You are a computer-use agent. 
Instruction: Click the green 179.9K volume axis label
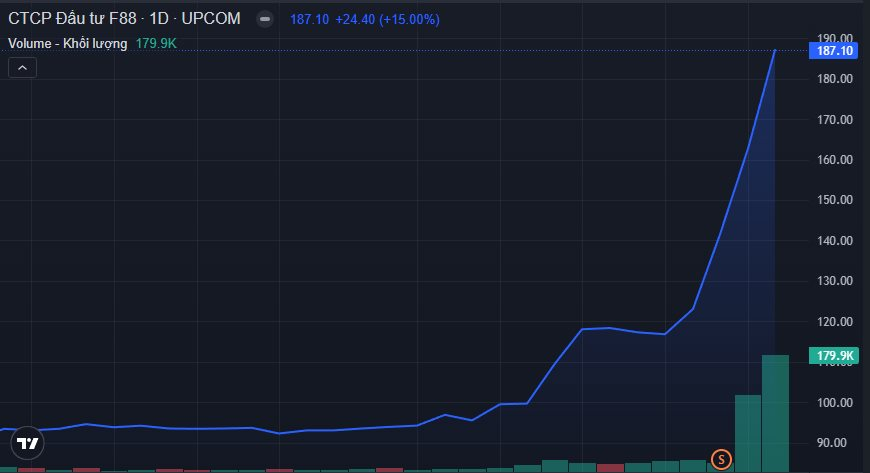pos(834,356)
